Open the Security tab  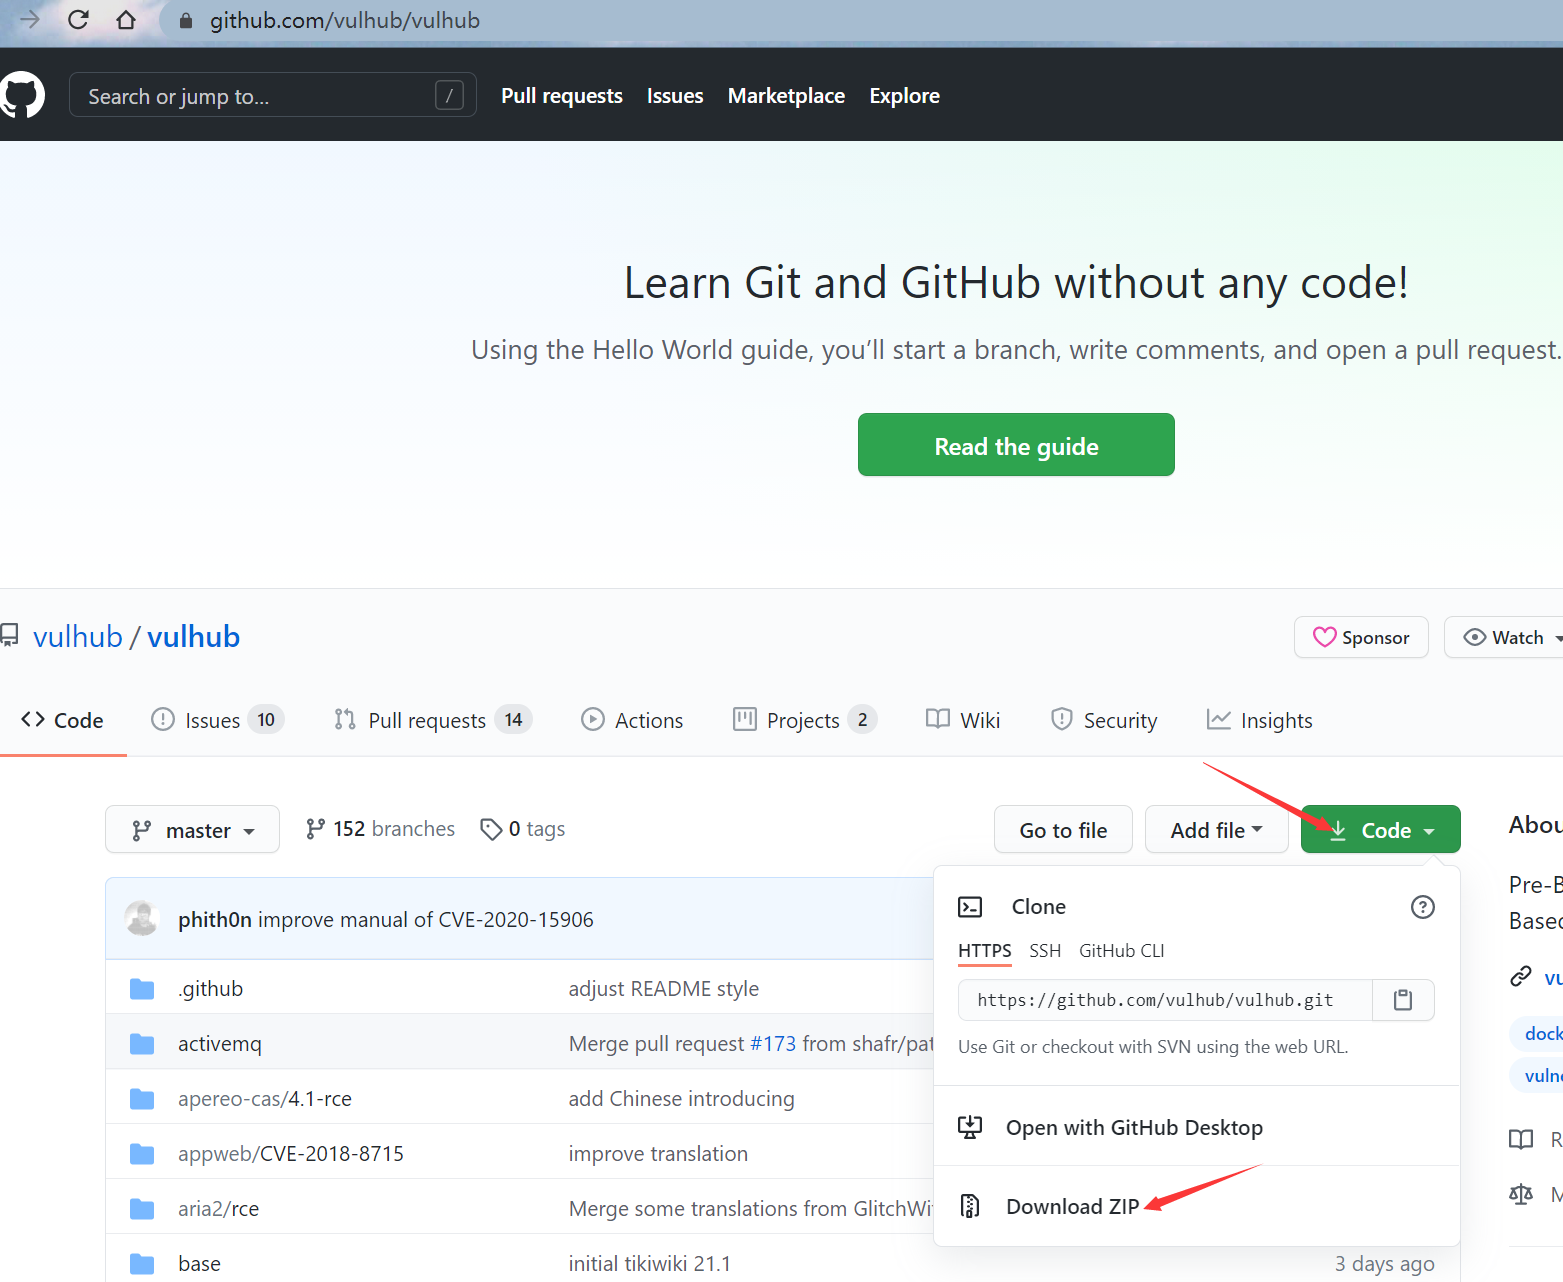[1104, 720]
